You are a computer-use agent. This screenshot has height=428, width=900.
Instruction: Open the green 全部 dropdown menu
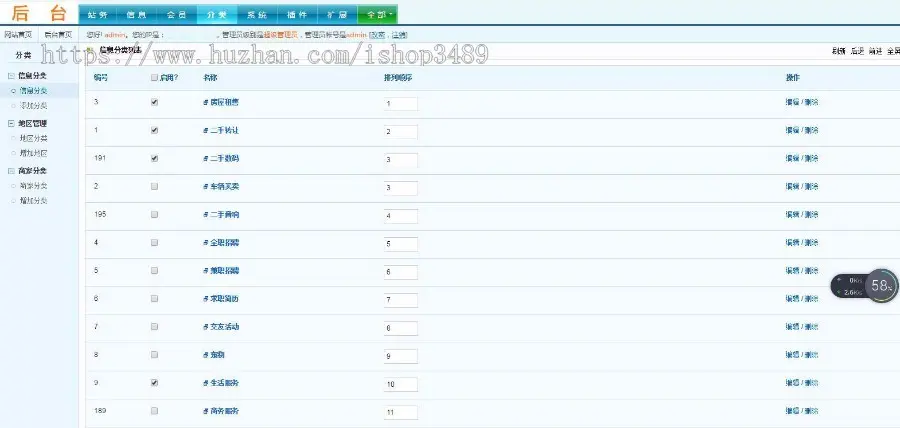pyautogui.click(x=378, y=15)
